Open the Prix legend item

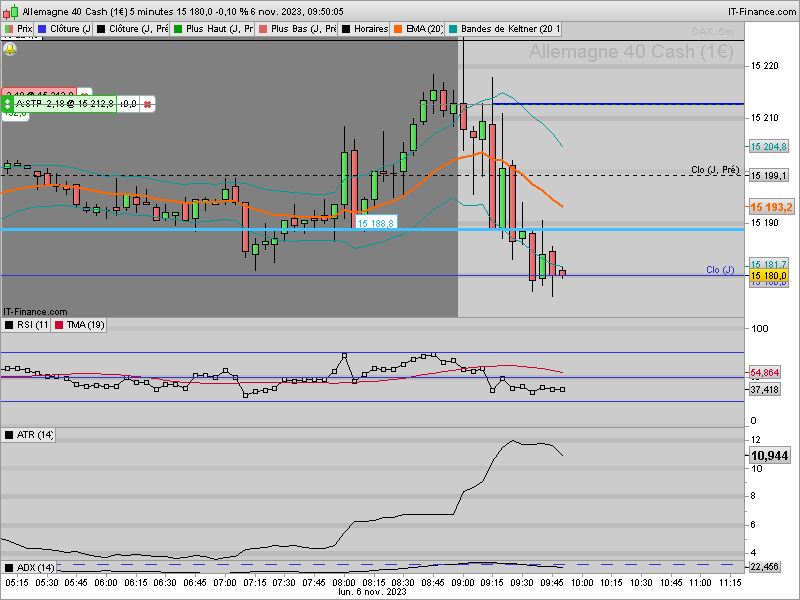tap(18, 29)
